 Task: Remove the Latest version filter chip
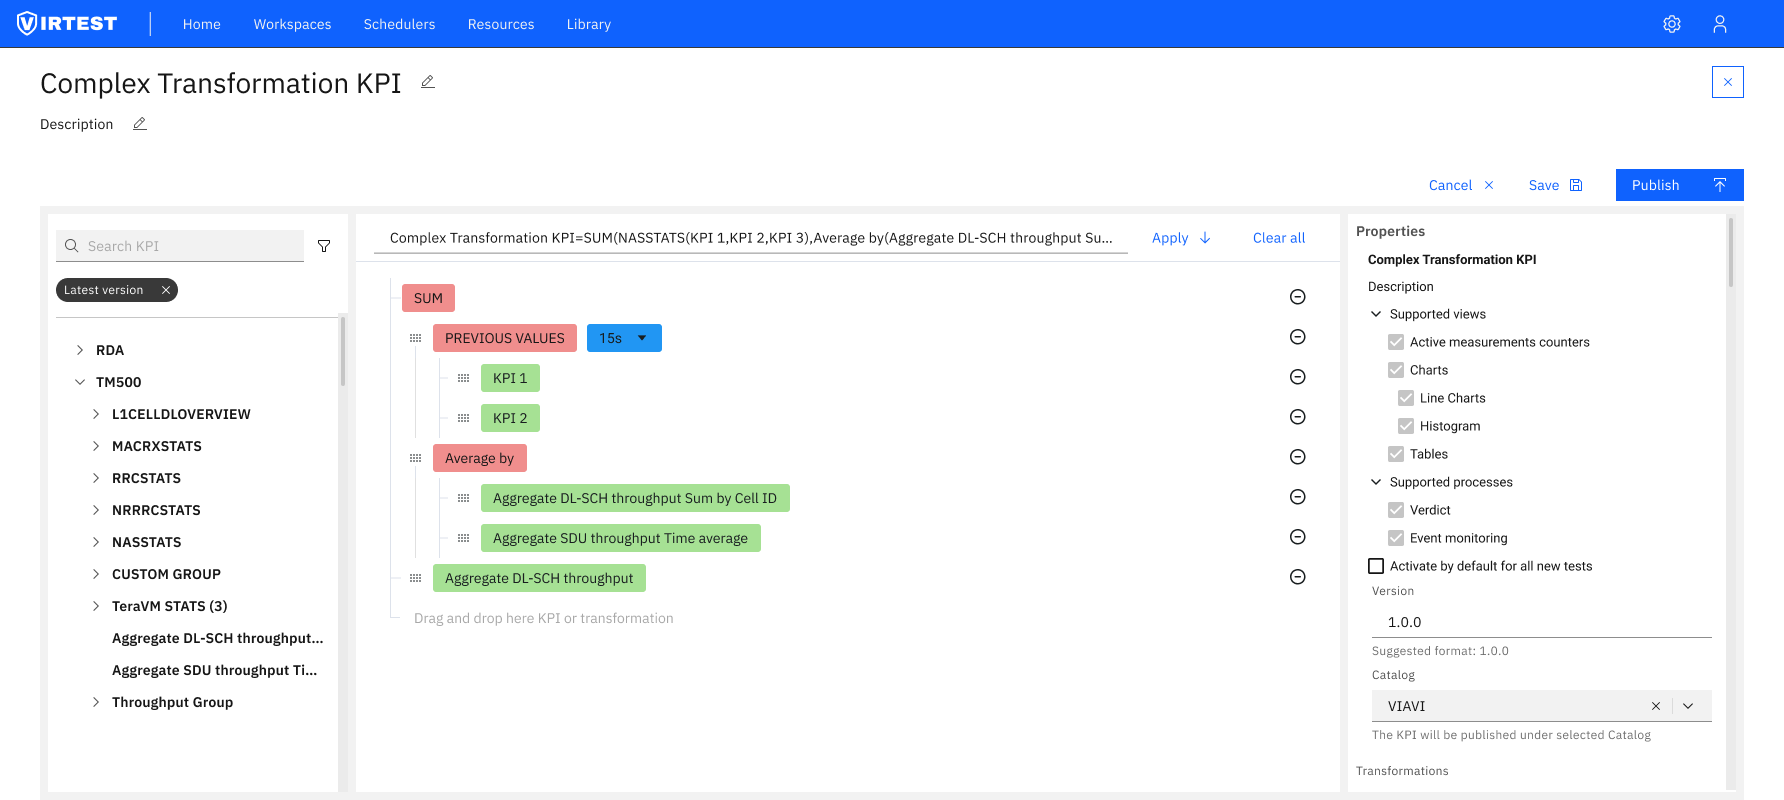coord(166,290)
